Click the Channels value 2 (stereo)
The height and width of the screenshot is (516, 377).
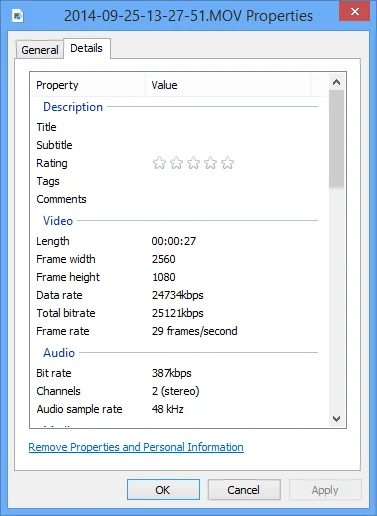pos(176,391)
